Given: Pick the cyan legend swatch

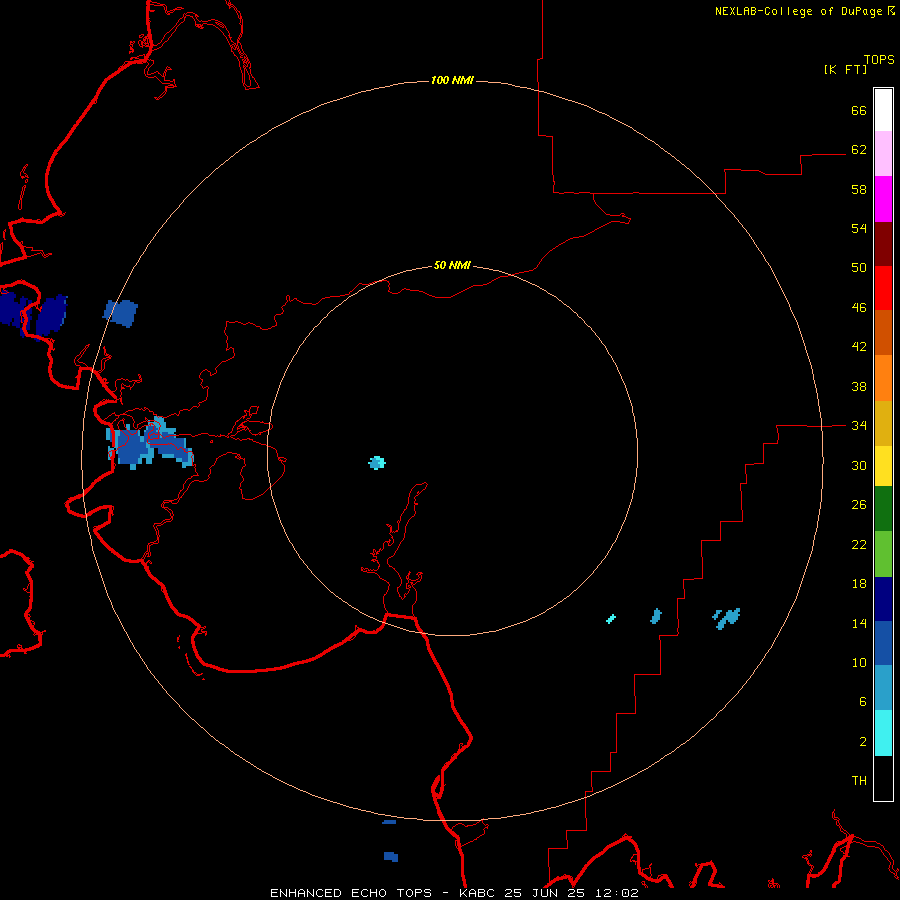Looking at the screenshot, I should tap(883, 733).
